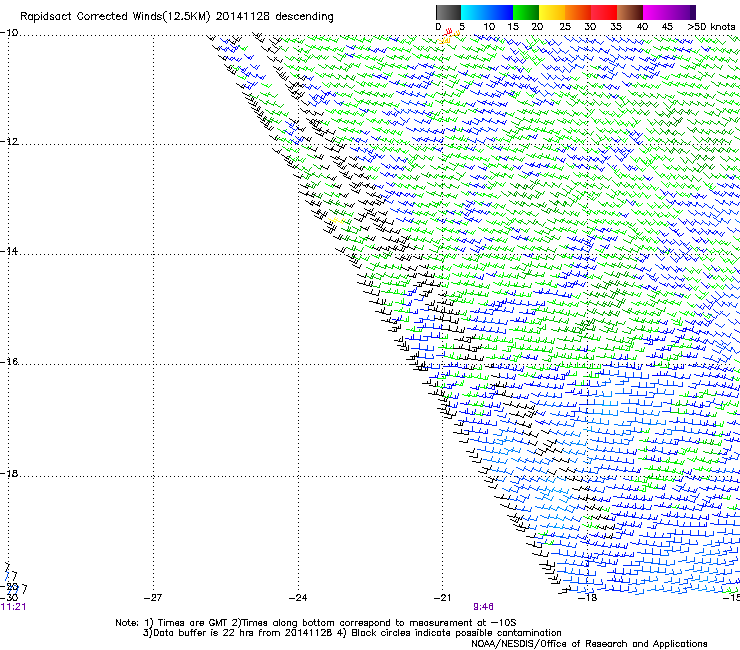Click the '10' legend scale label
The image size is (740, 650).
[x=489, y=27]
